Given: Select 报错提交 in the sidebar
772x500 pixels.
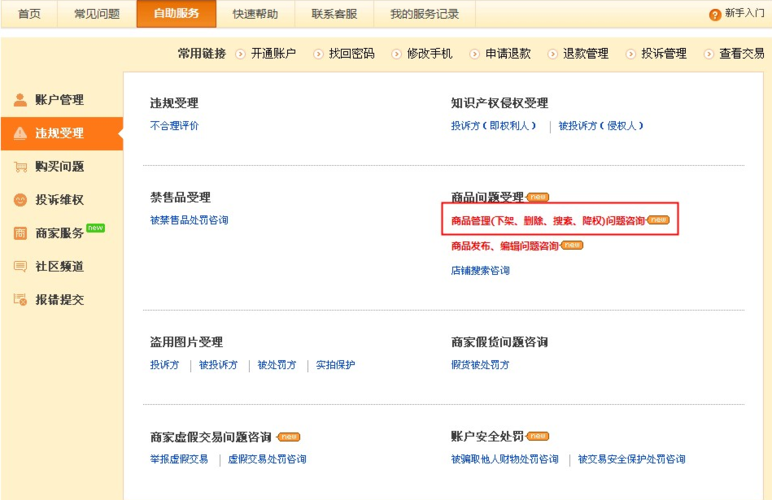Looking at the screenshot, I should [62, 300].
